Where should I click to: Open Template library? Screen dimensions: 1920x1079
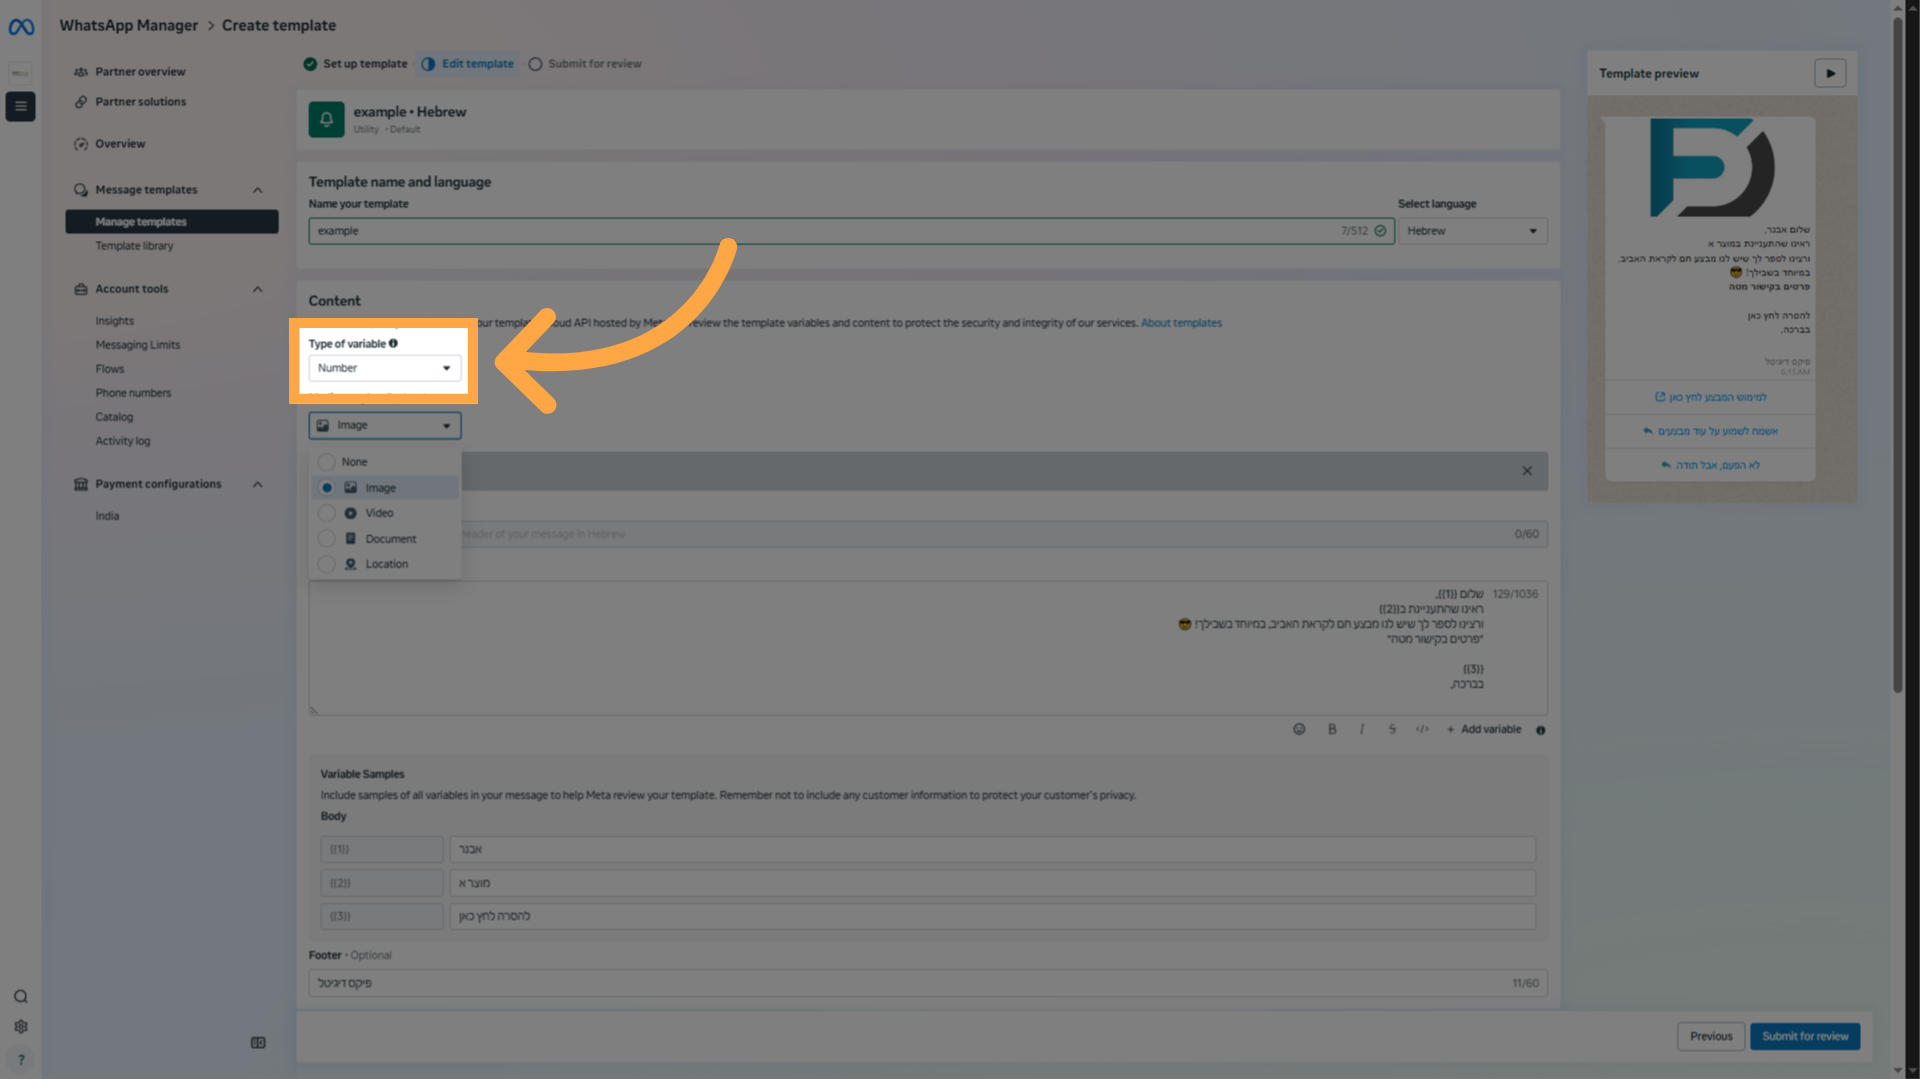tap(134, 246)
